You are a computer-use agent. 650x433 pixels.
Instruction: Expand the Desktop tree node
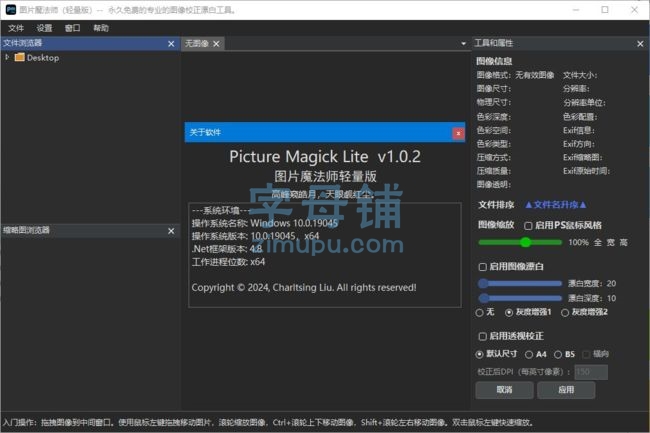[x=7, y=57]
